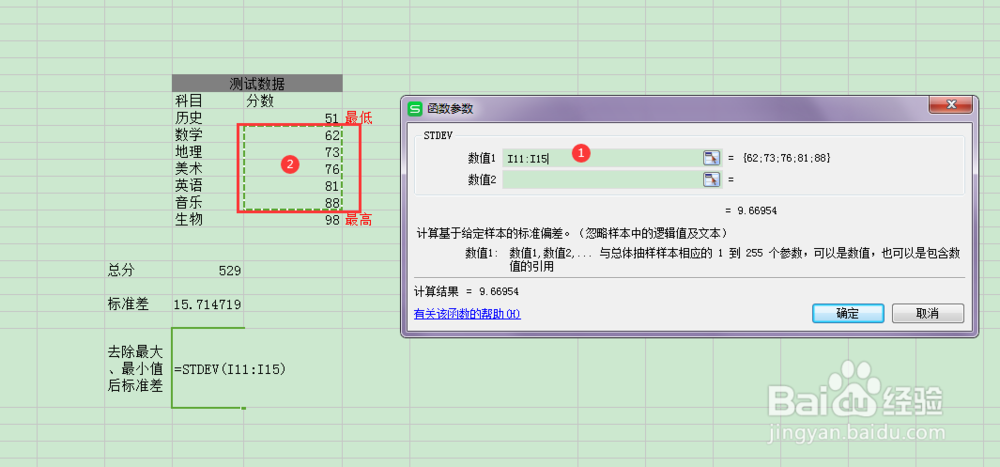Select the 分数 header cell
The height and width of the screenshot is (467, 1000).
pyautogui.click(x=293, y=101)
